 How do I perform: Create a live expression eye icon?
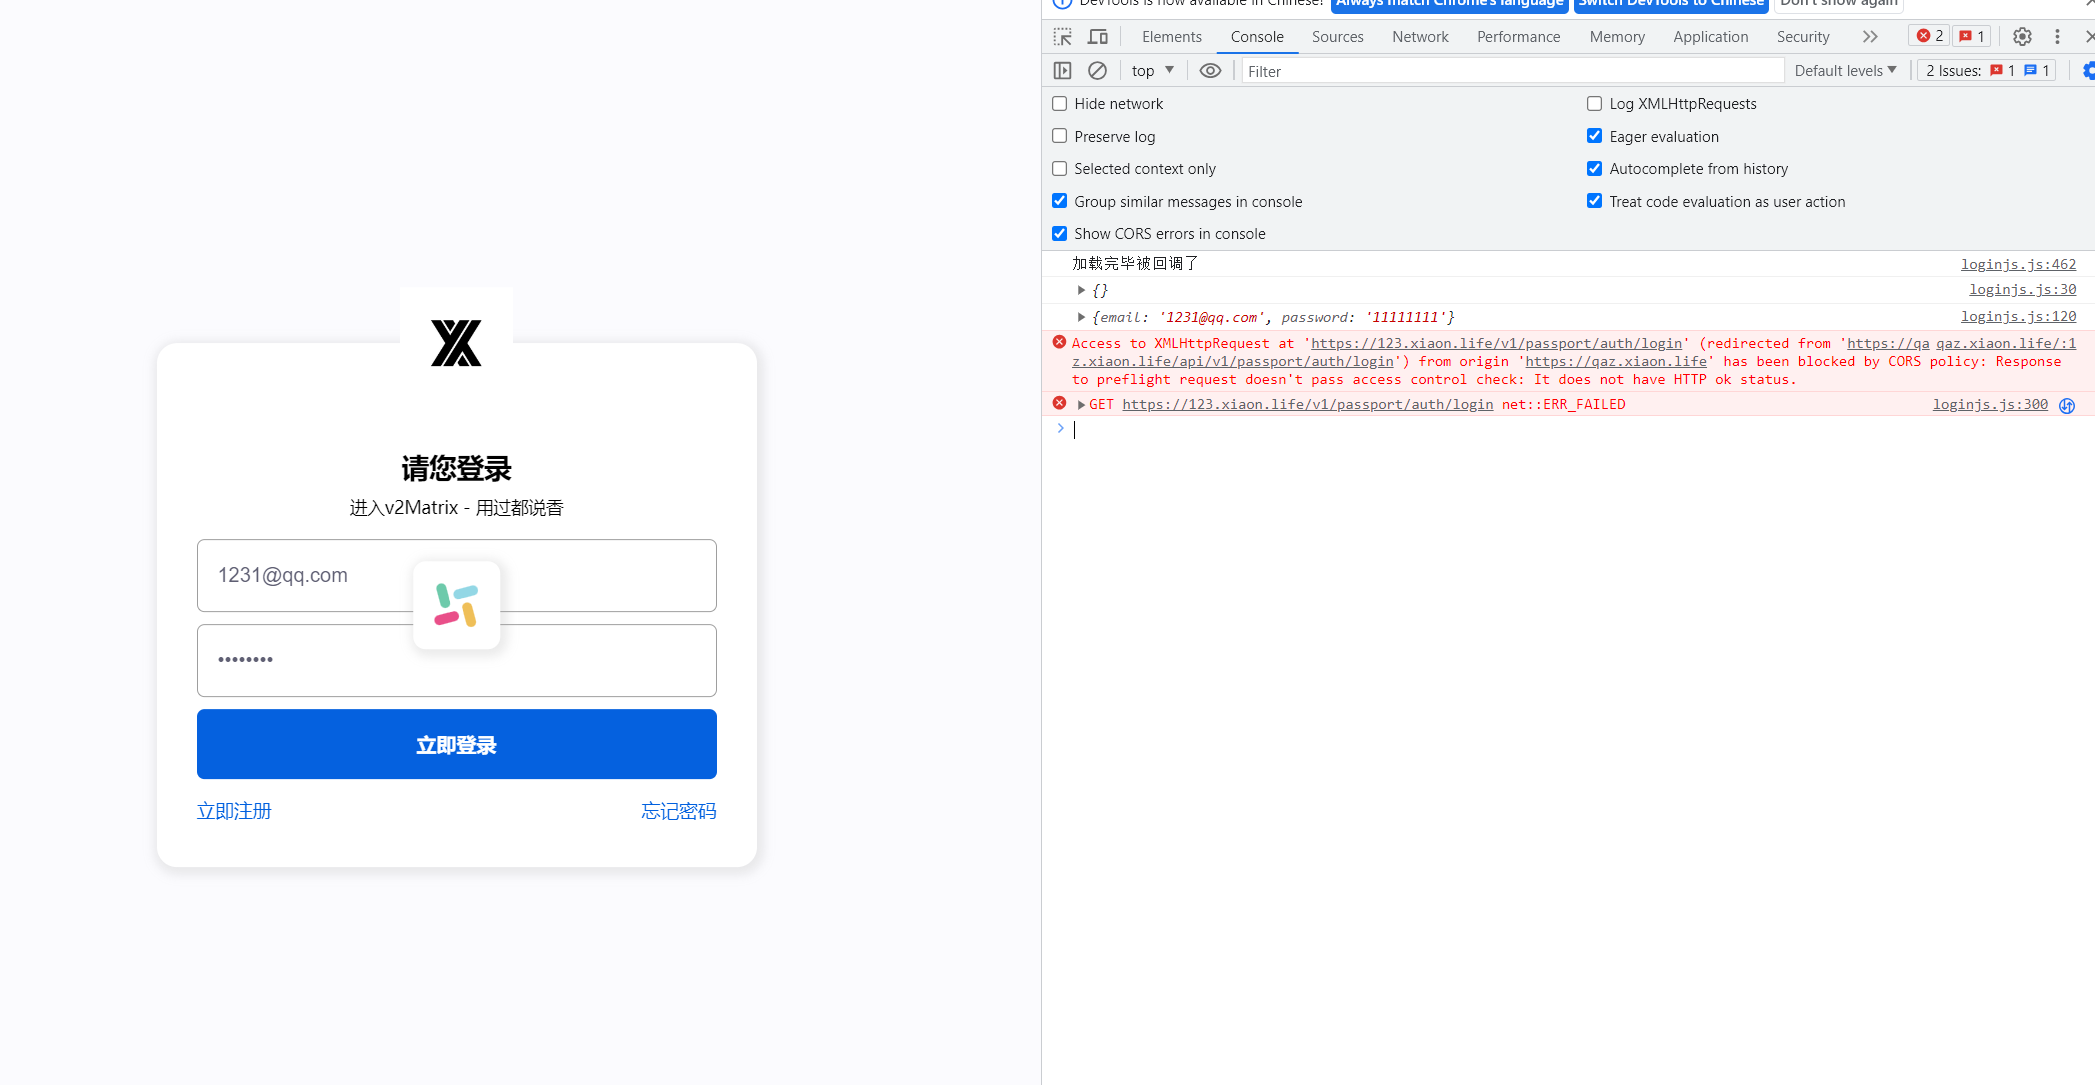[x=1210, y=71]
